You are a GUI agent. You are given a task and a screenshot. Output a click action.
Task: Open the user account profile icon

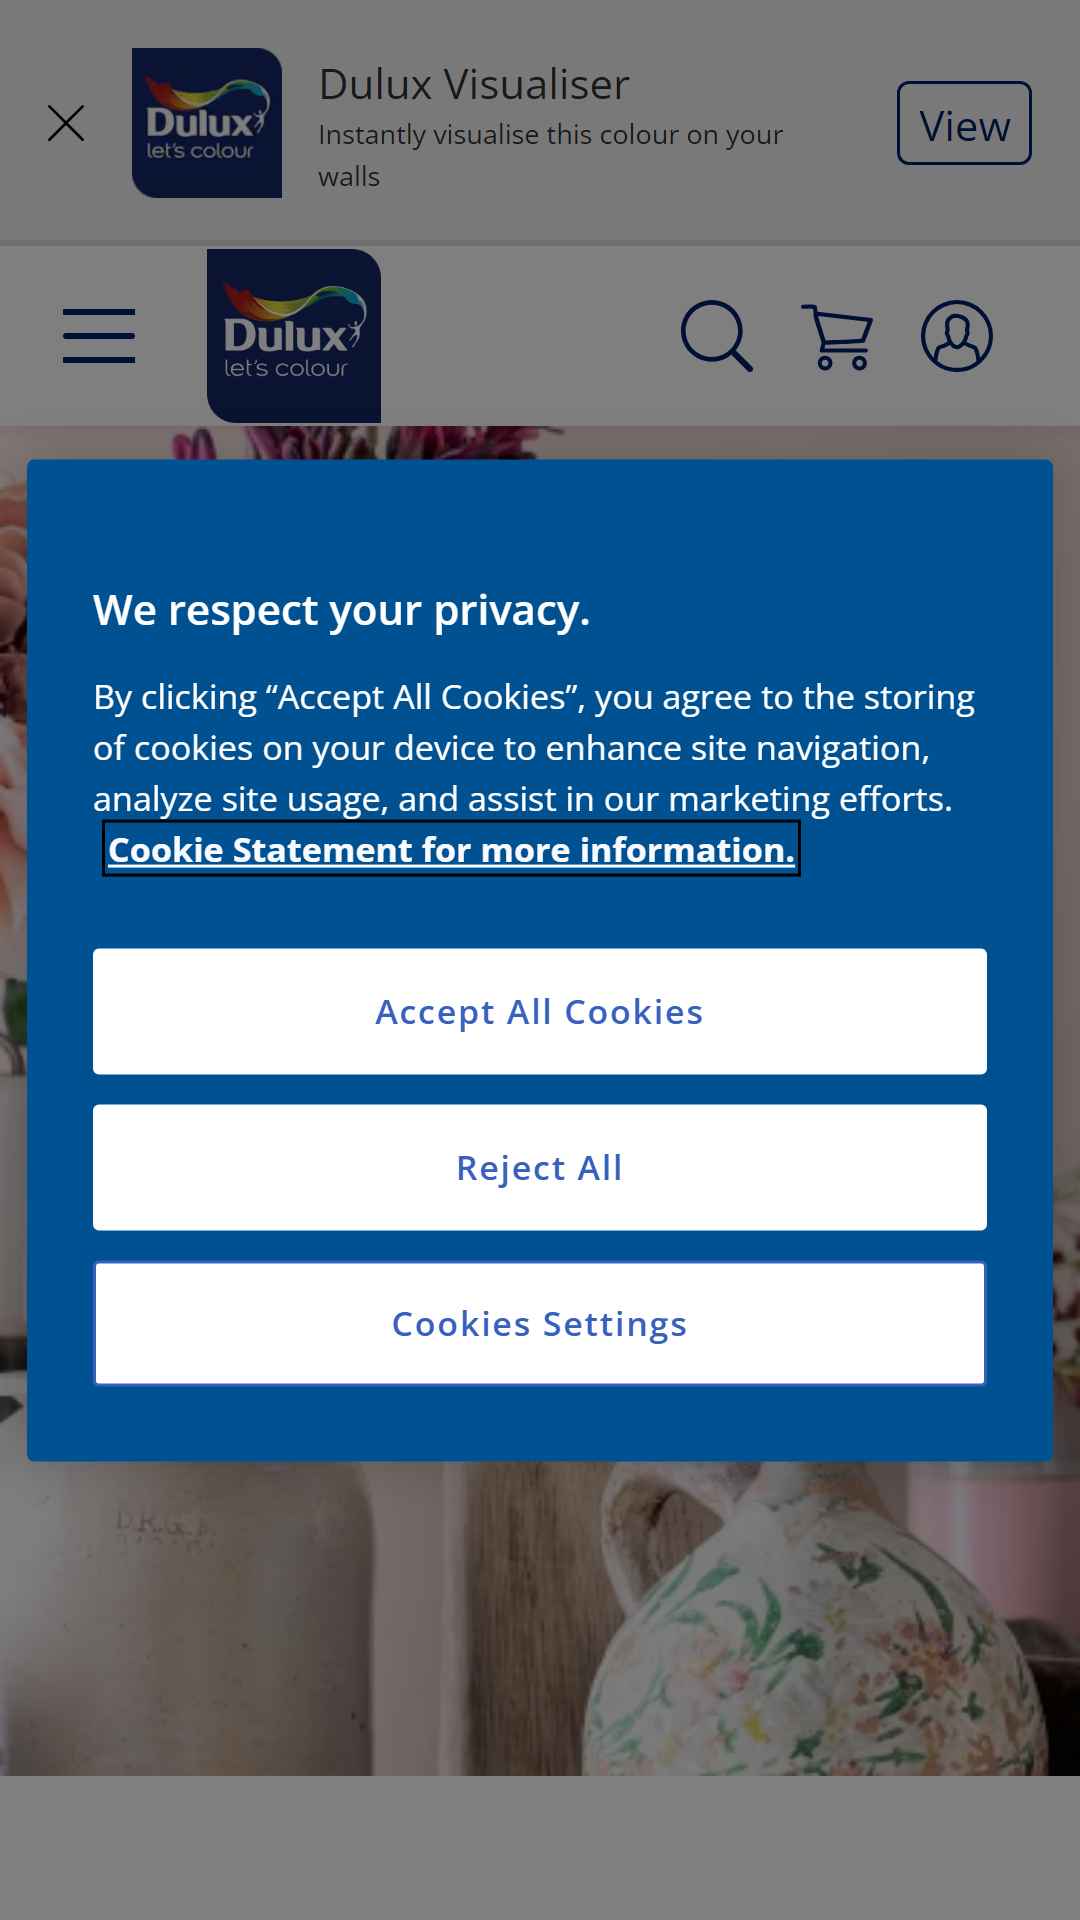(x=957, y=336)
